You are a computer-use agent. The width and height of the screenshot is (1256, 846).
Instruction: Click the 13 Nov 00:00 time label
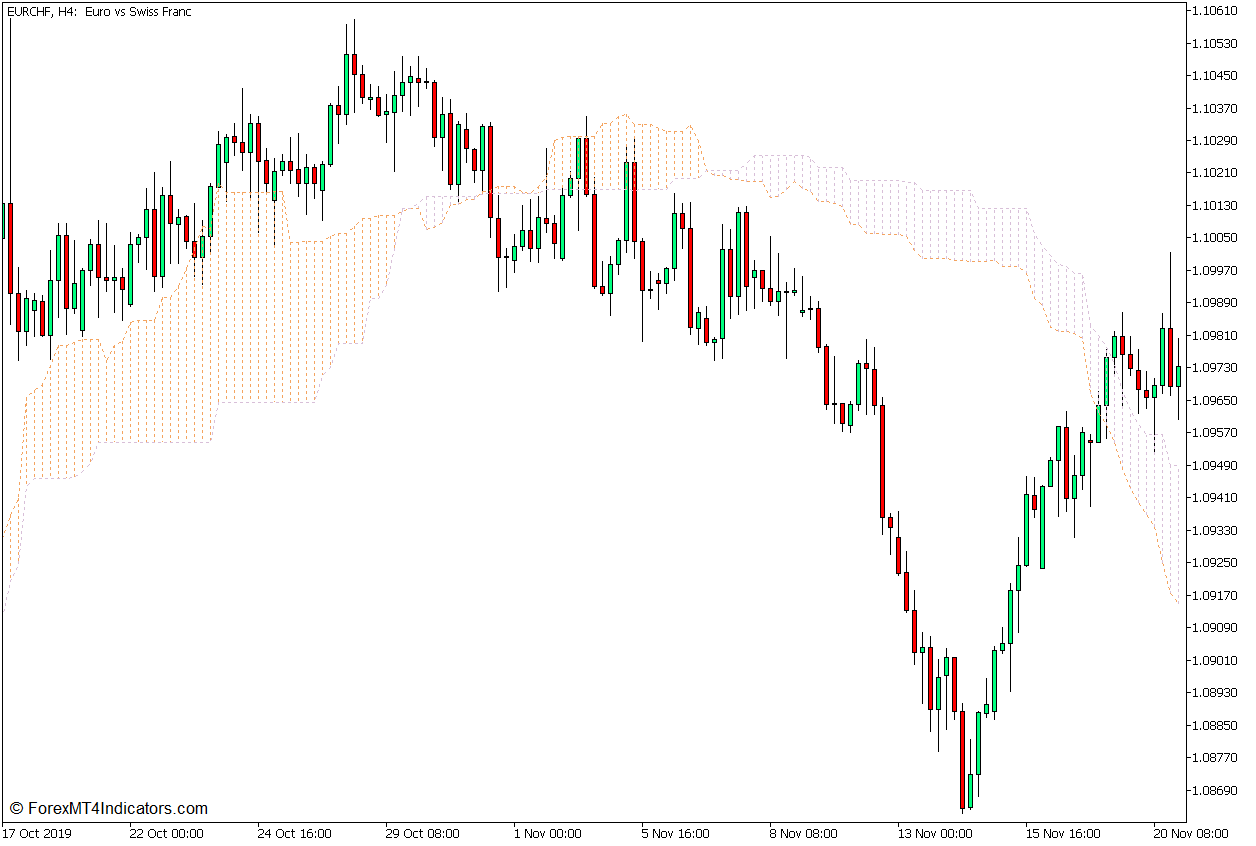(x=932, y=833)
